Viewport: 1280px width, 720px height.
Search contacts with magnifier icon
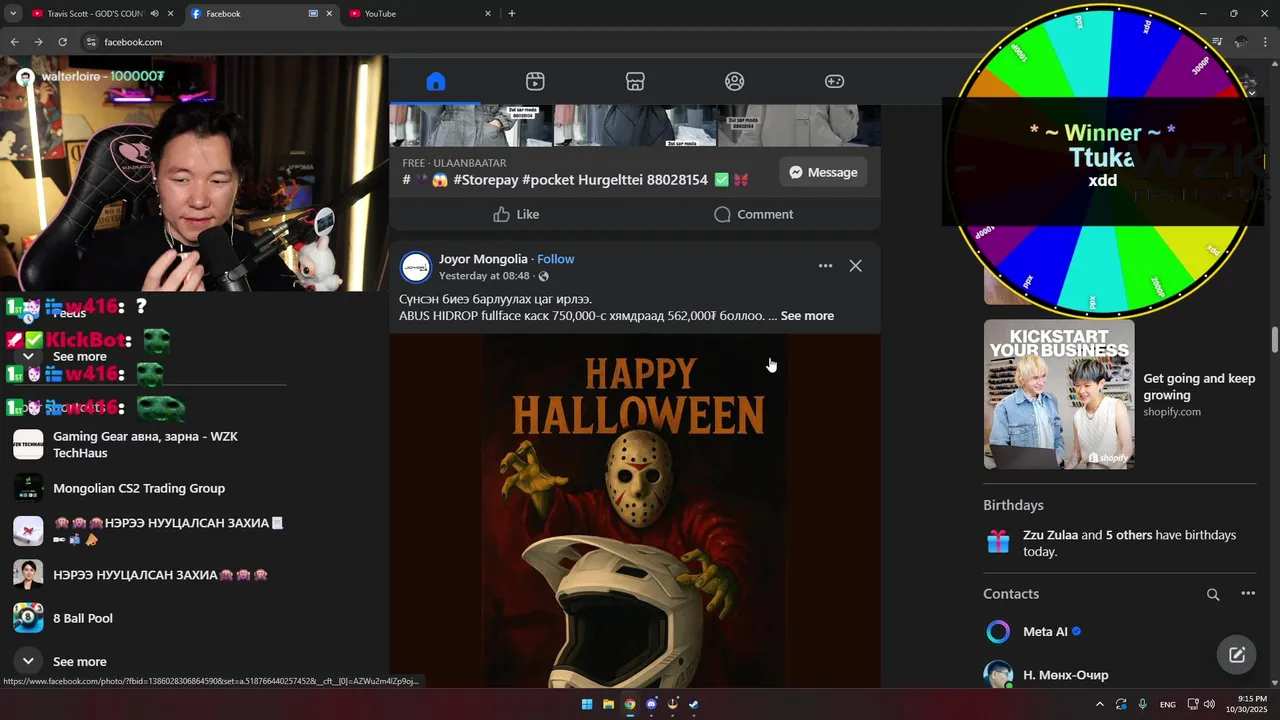coord(1213,594)
